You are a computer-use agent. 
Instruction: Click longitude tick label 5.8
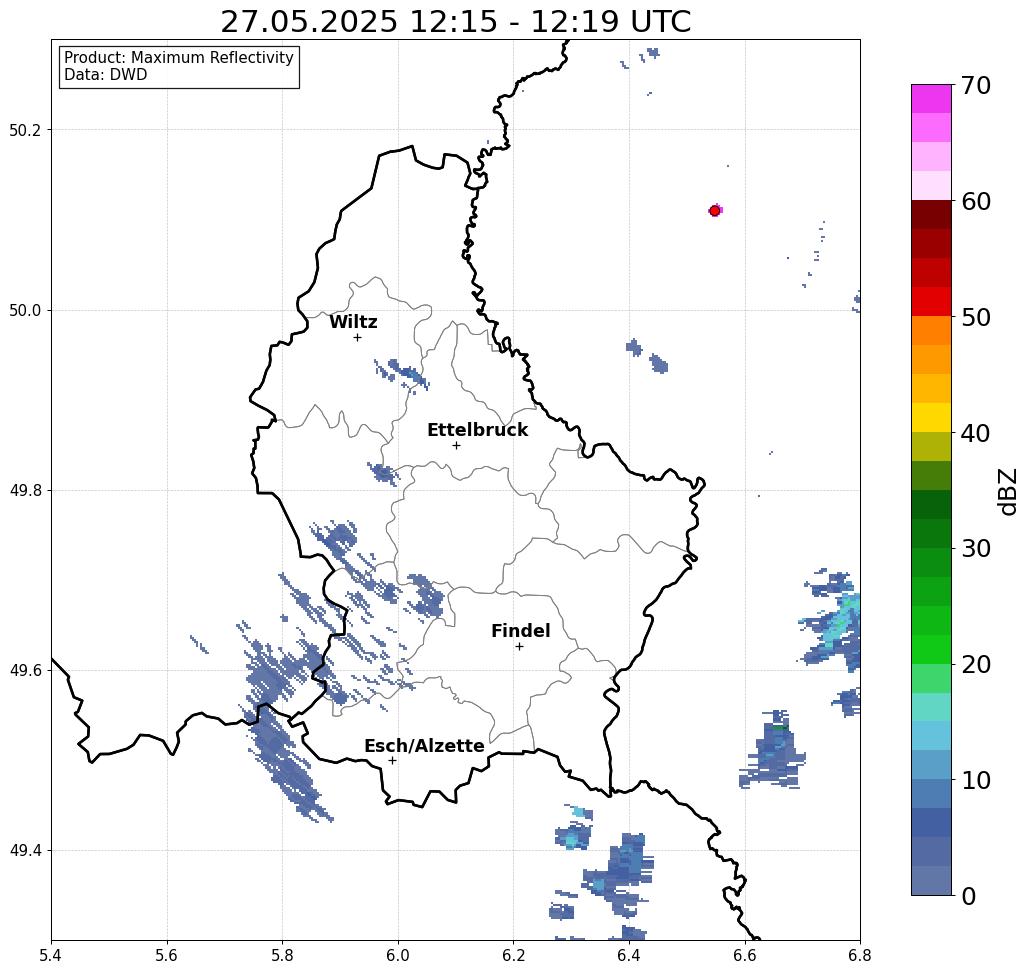tap(282, 955)
